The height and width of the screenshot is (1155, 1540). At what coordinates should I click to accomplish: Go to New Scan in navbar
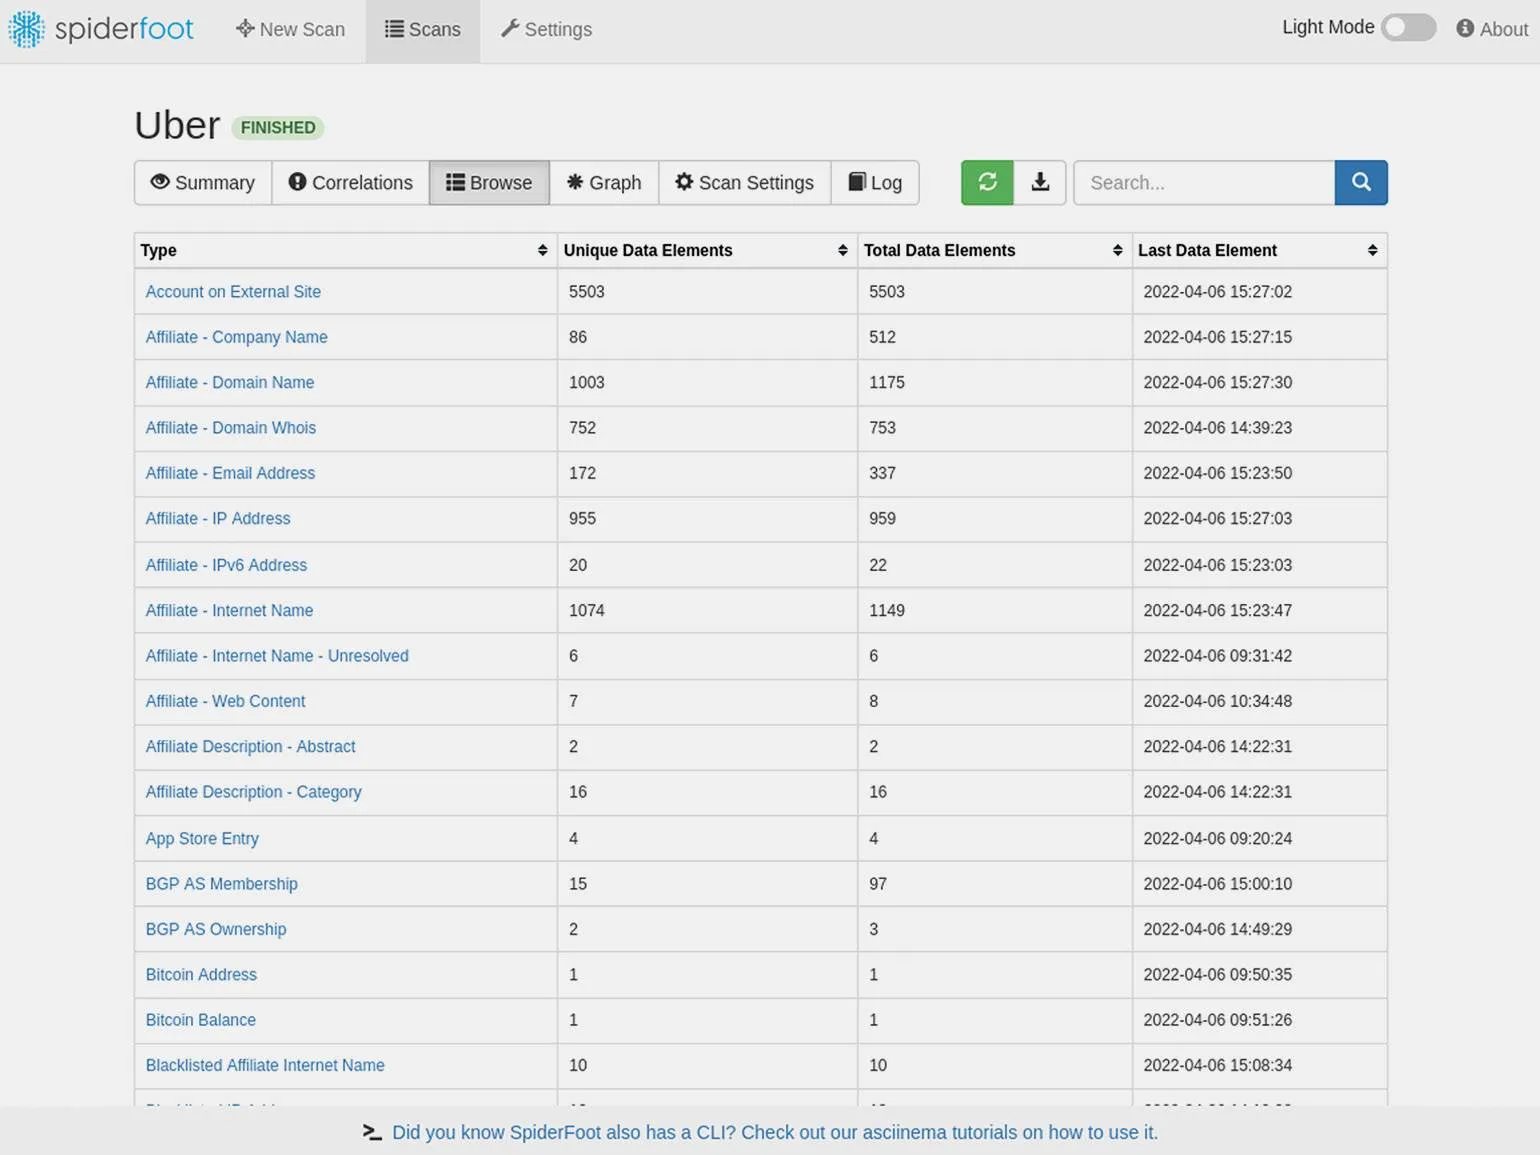pyautogui.click(x=290, y=29)
